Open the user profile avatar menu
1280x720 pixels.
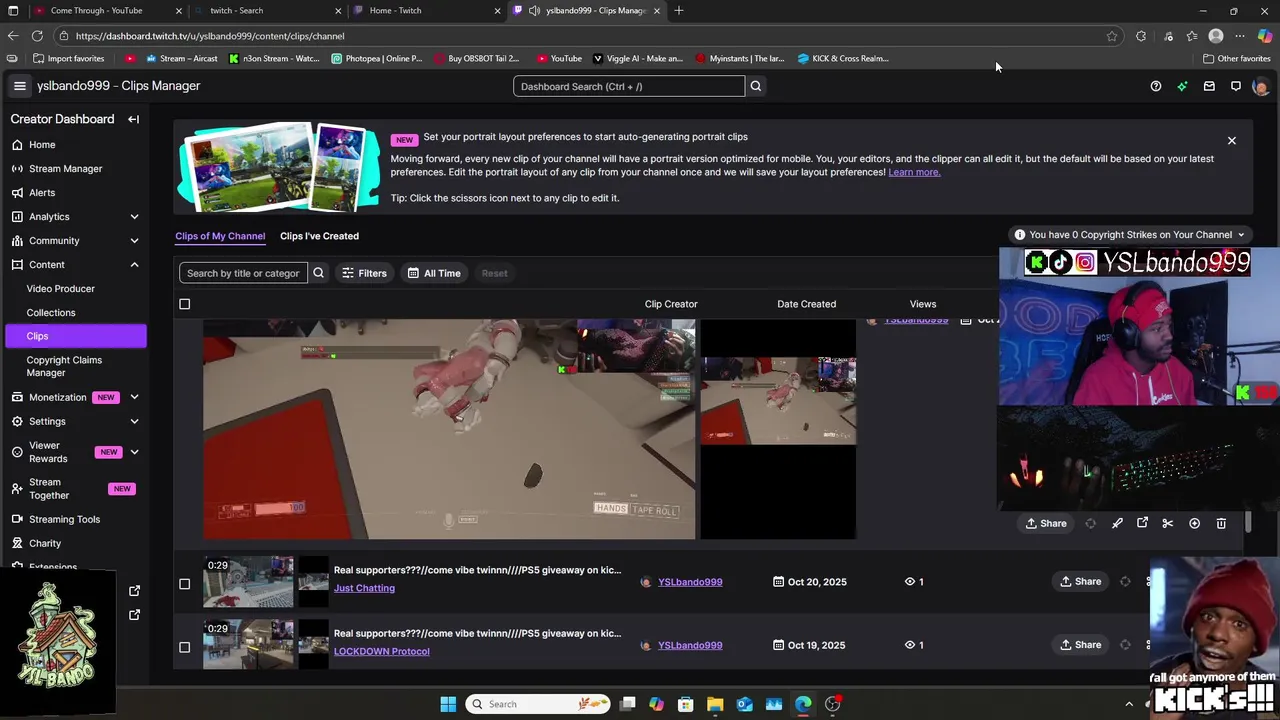tap(1260, 86)
